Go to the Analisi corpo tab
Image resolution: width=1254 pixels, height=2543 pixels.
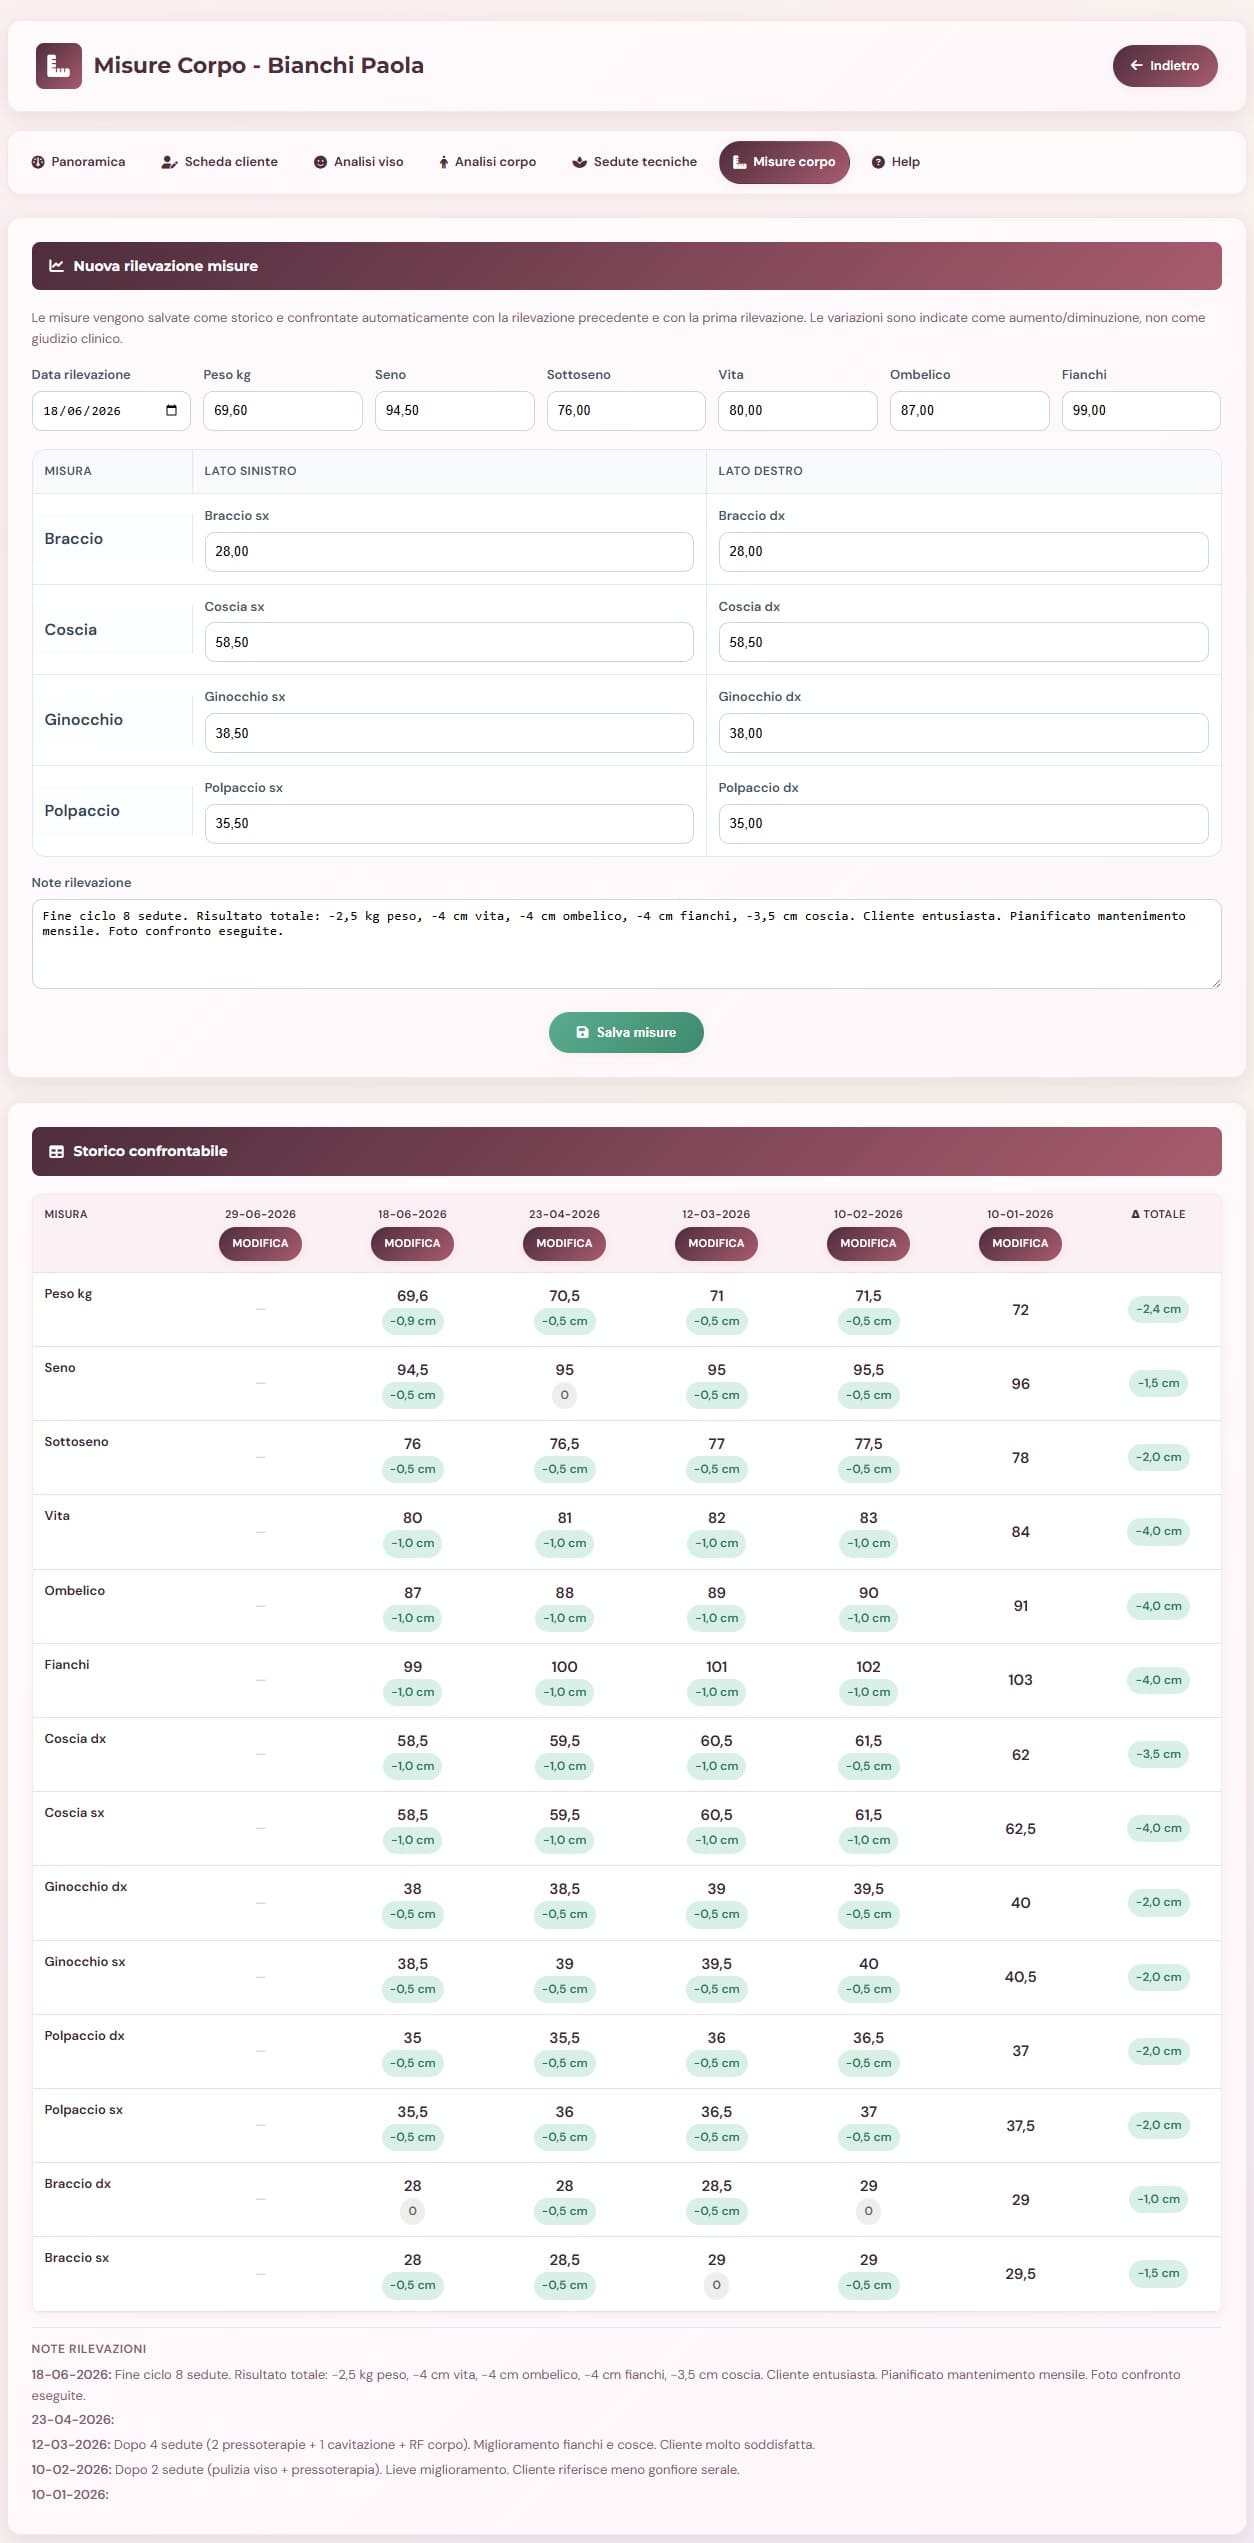pos(487,162)
